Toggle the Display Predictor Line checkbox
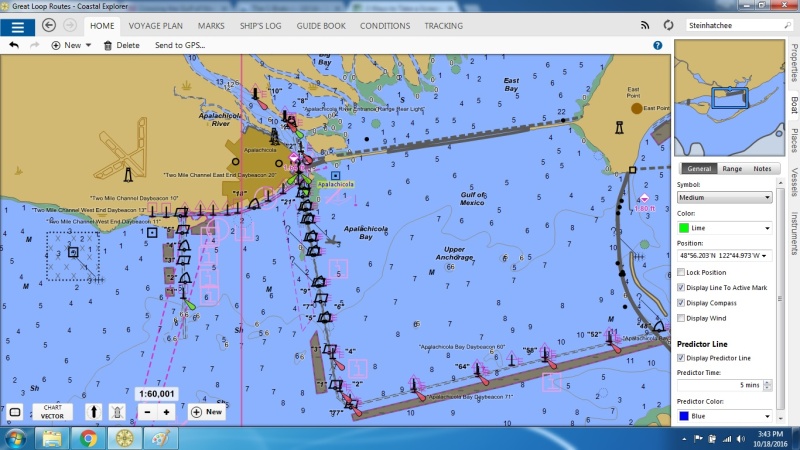 [681, 358]
